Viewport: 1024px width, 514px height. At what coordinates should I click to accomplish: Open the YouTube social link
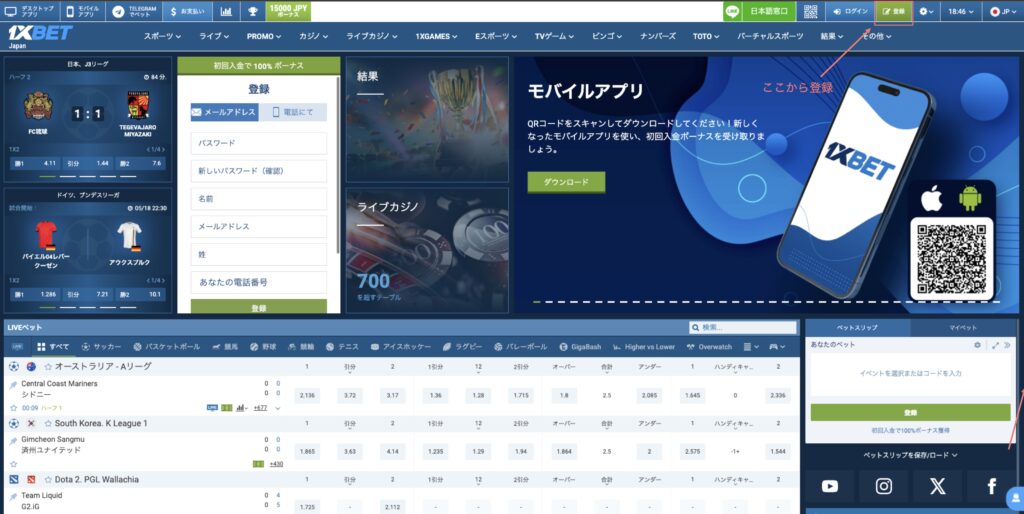(829, 486)
